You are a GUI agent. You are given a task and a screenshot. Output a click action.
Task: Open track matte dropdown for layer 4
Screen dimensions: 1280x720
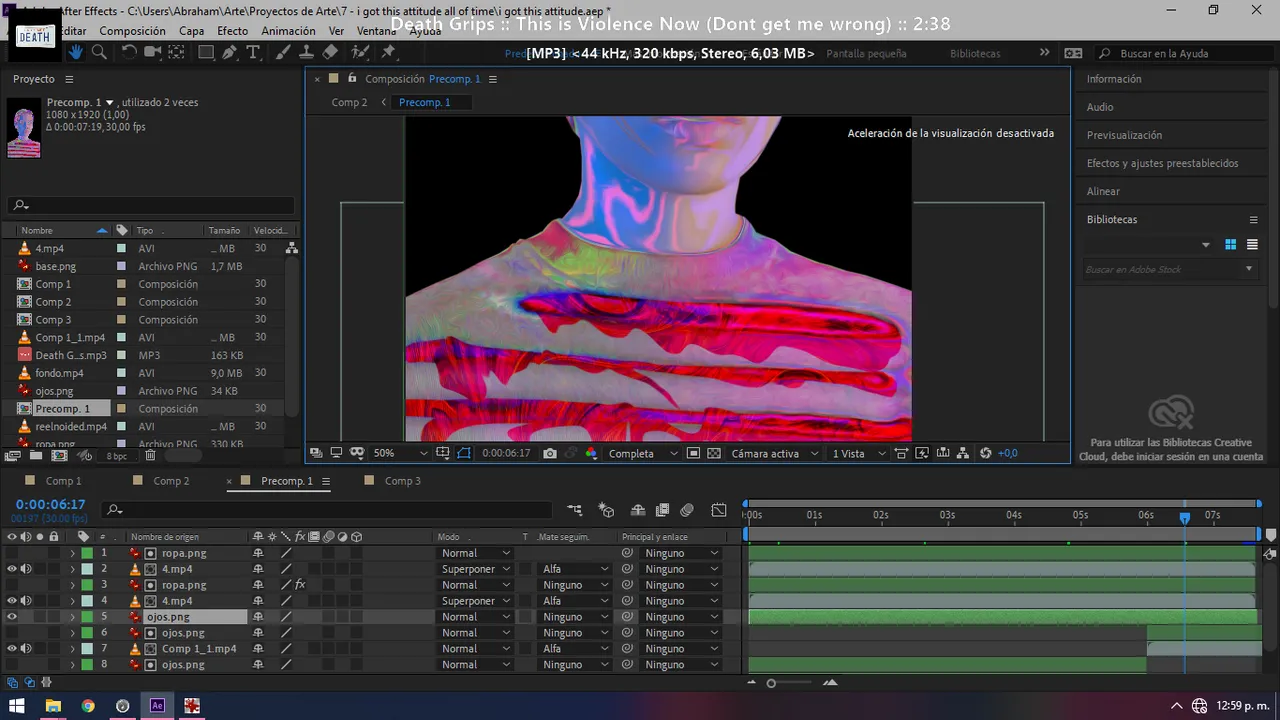[x=575, y=601]
